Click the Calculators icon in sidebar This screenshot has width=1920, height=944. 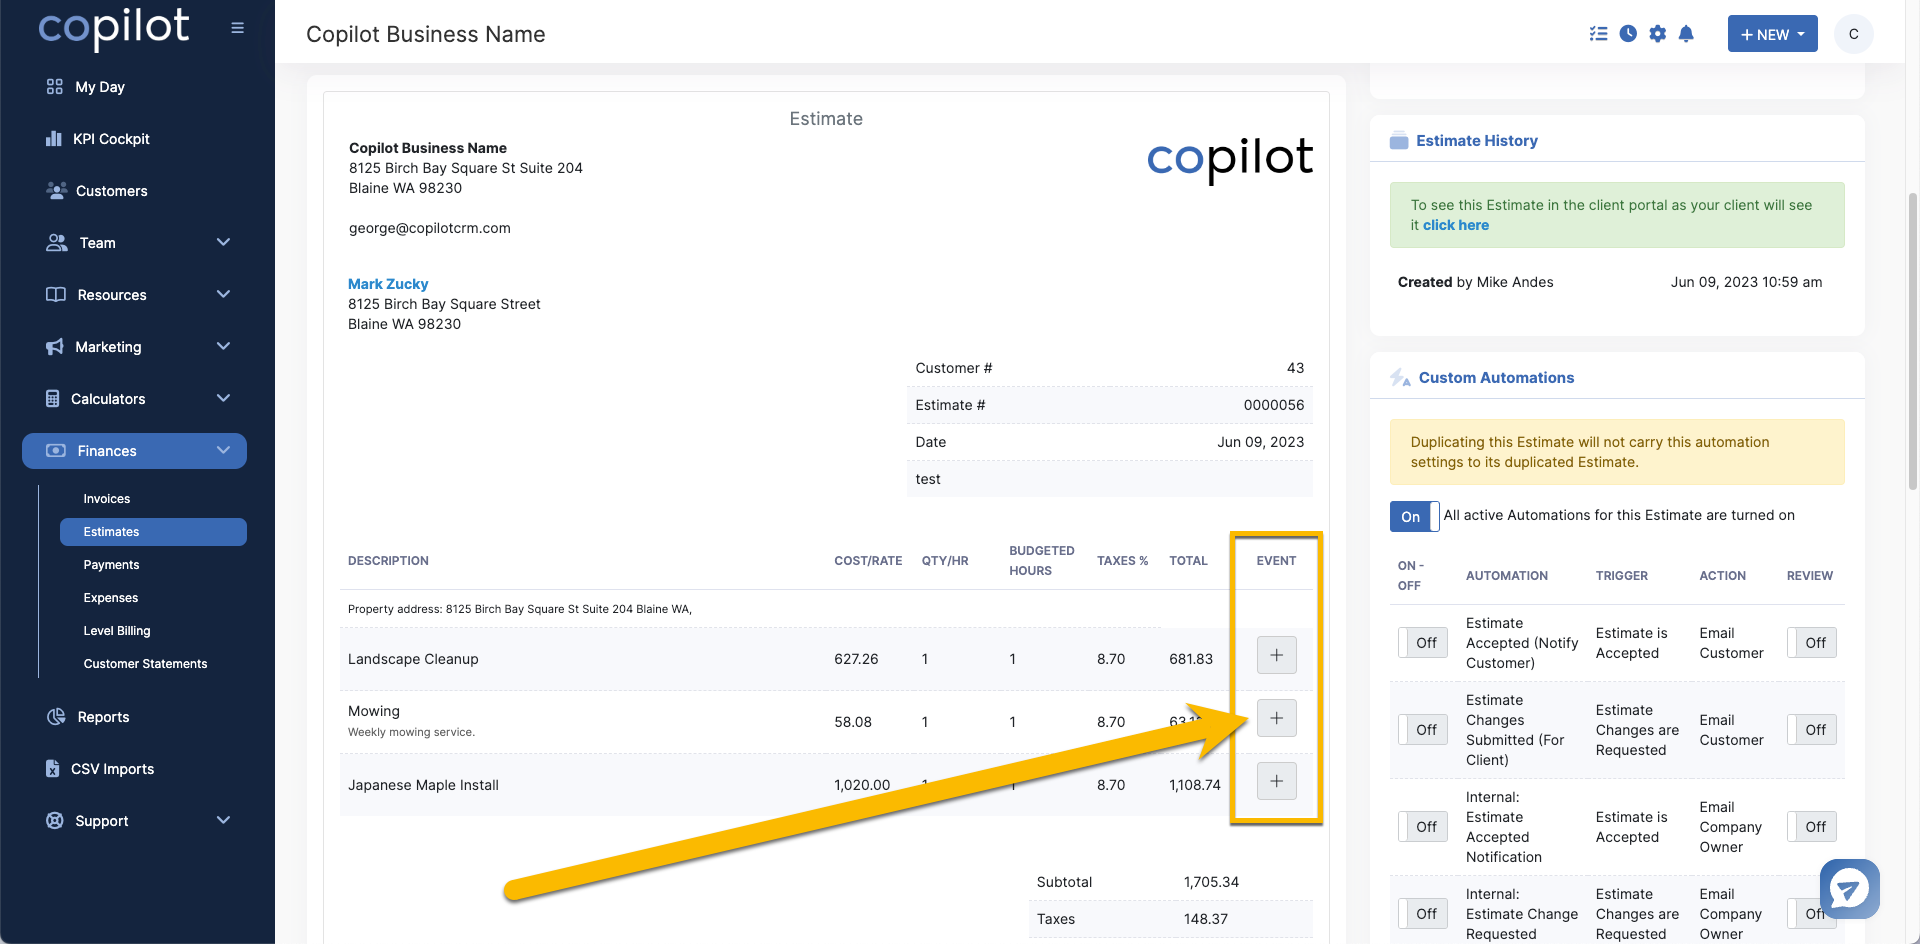pos(53,398)
